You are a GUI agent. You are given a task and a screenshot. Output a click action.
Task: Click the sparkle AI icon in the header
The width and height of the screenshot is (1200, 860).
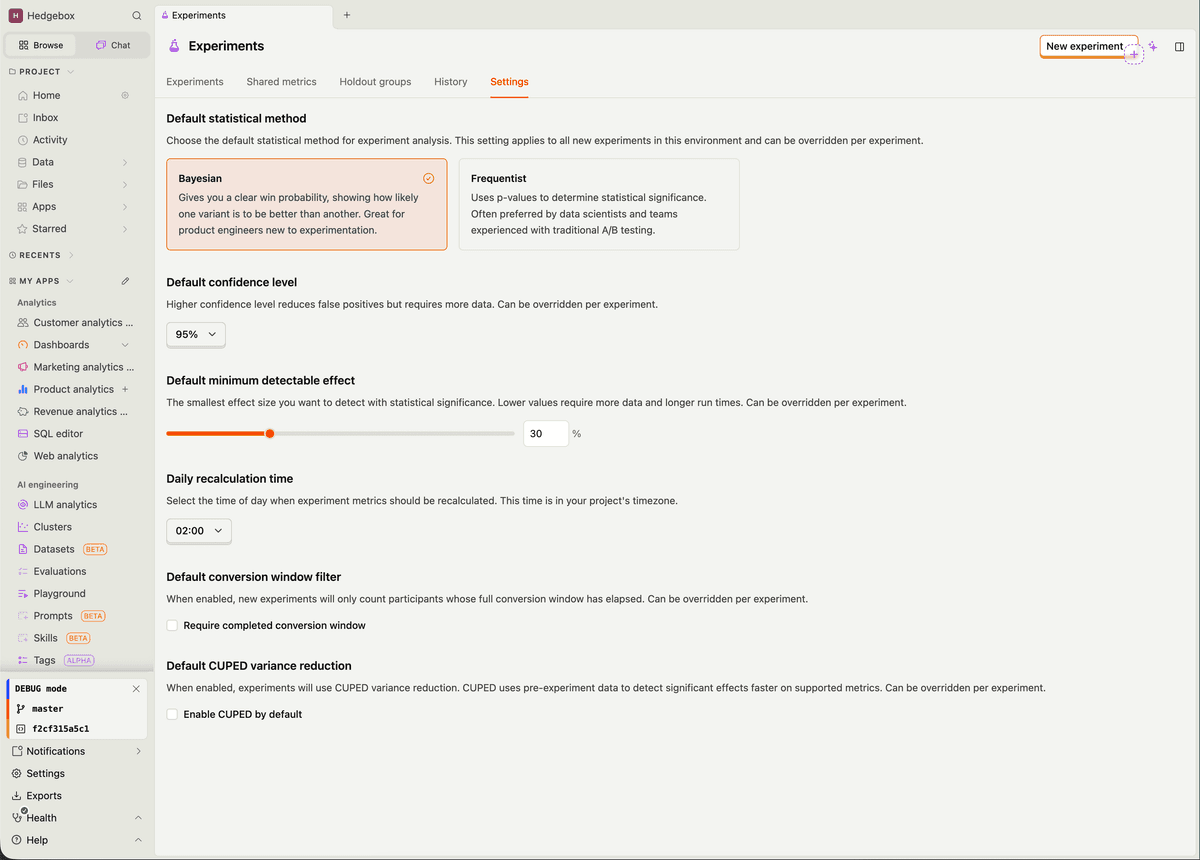1153,46
